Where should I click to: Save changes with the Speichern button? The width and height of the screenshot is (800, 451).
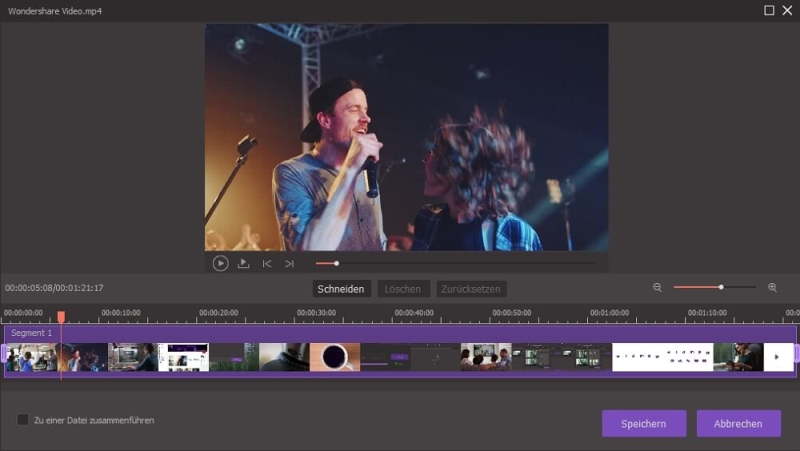643,423
